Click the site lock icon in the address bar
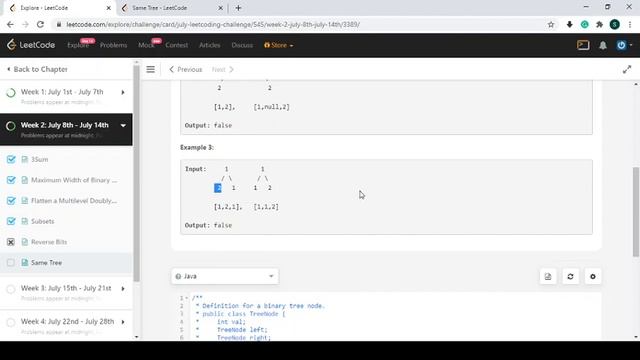 point(59,24)
